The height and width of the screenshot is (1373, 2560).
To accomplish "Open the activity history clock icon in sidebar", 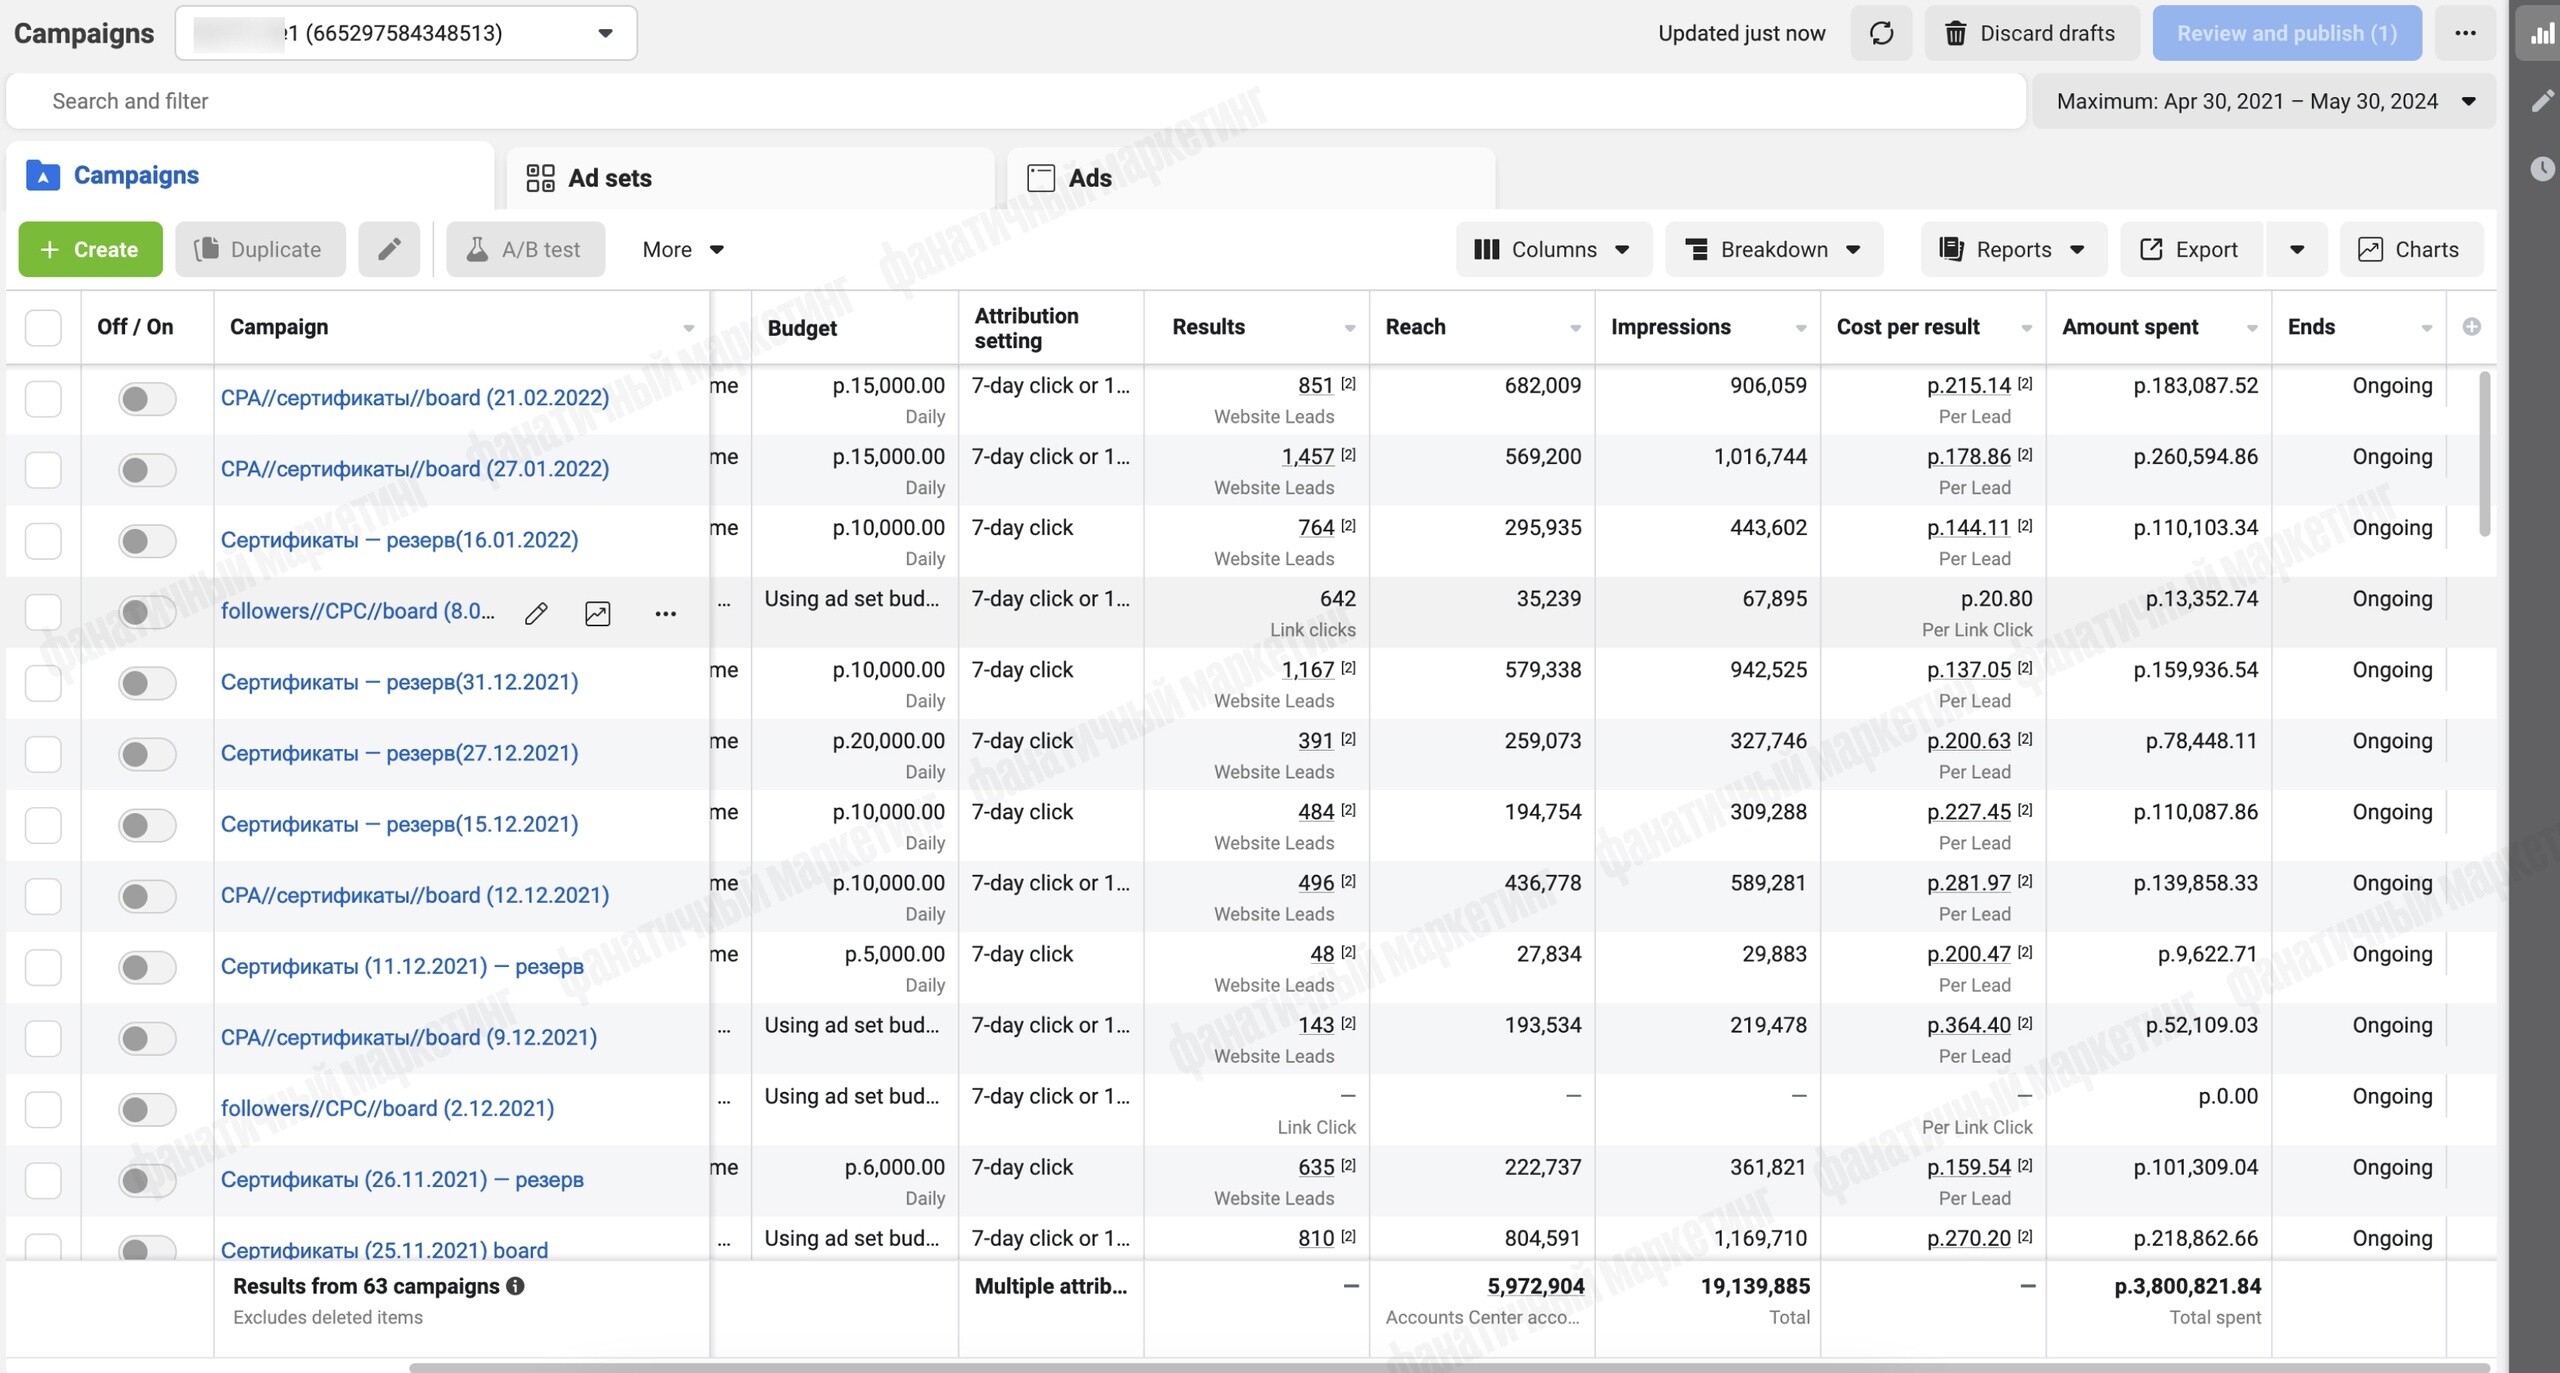I will 2541,167.
